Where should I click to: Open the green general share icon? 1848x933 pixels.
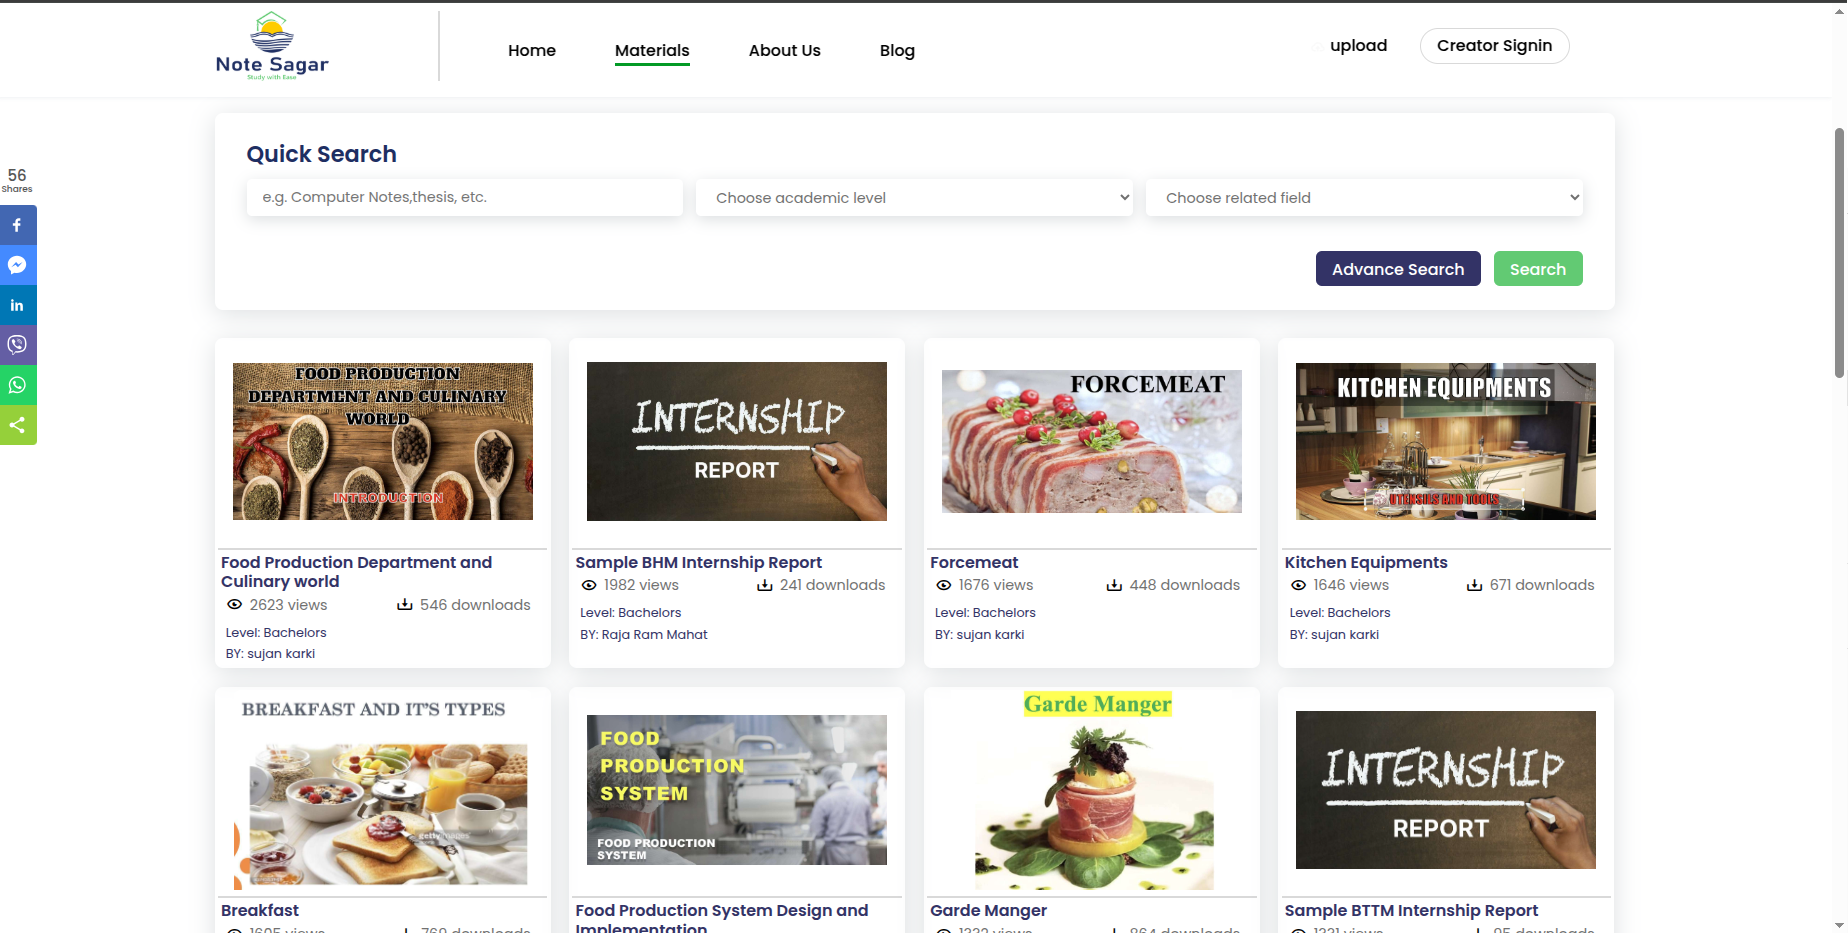coord(17,425)
